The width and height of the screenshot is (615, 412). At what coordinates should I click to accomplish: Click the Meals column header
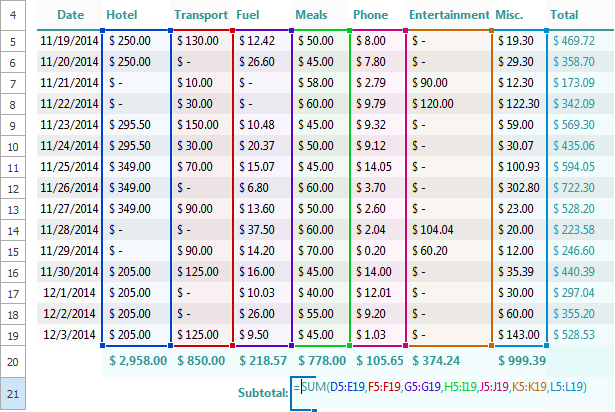[311, 15]
